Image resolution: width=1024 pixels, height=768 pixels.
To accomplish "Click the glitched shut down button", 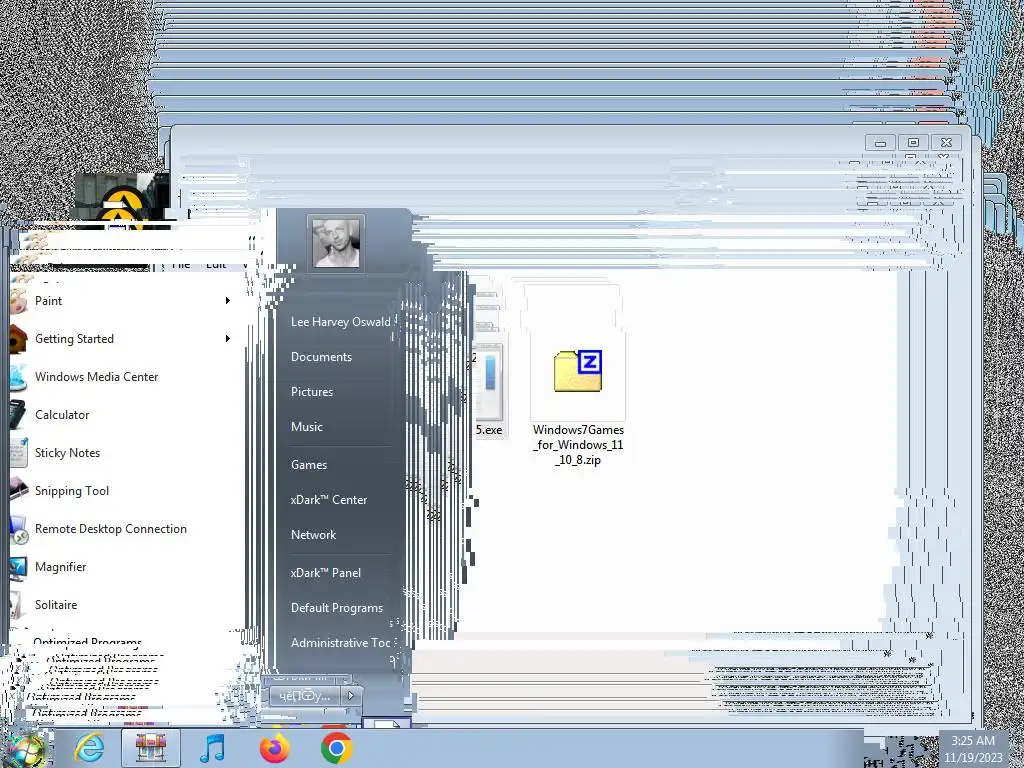I will pos(305,696).
